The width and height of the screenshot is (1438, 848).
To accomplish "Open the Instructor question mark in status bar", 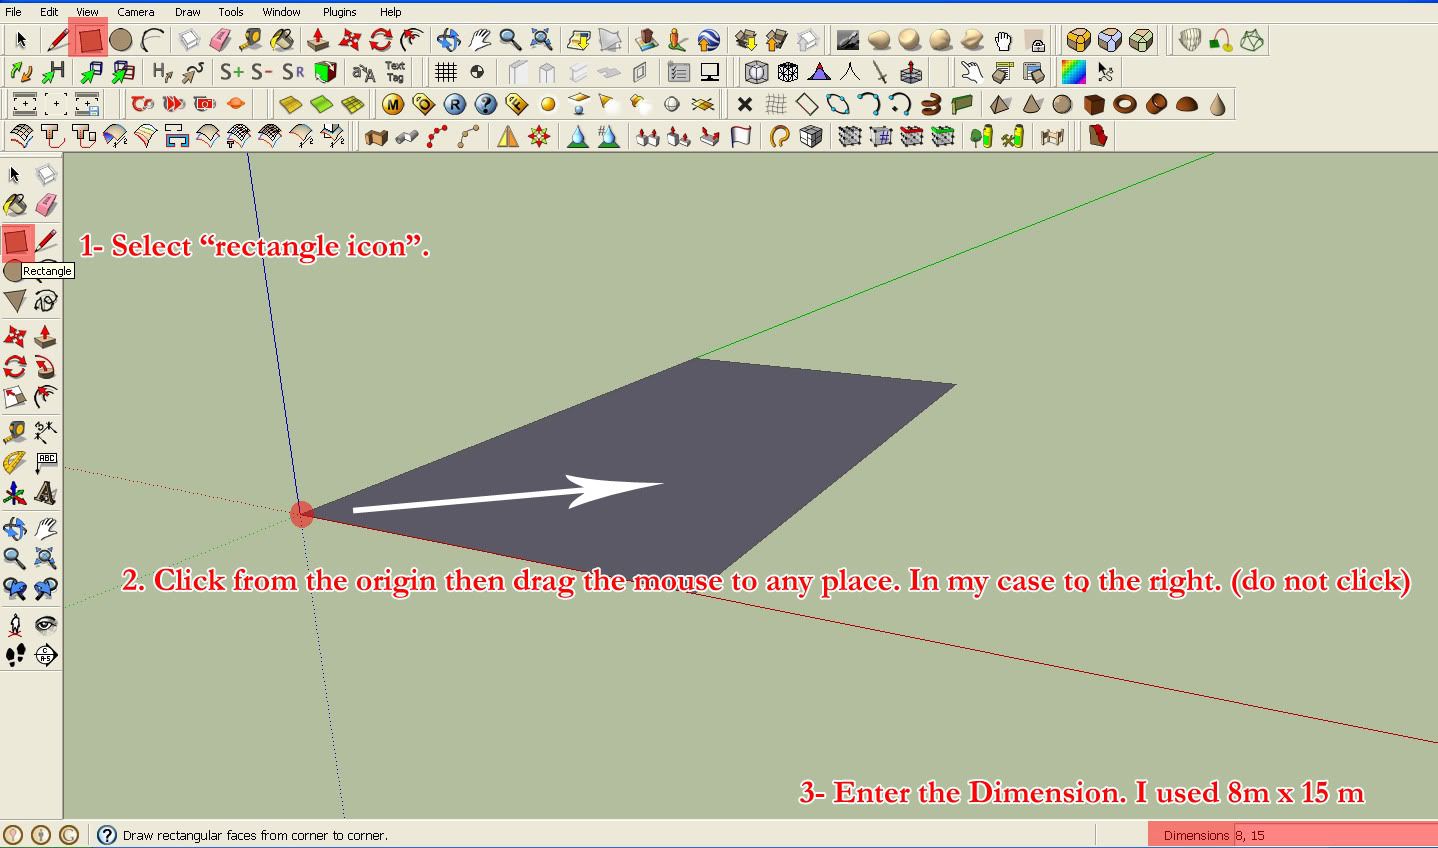I will pos(106,835).
